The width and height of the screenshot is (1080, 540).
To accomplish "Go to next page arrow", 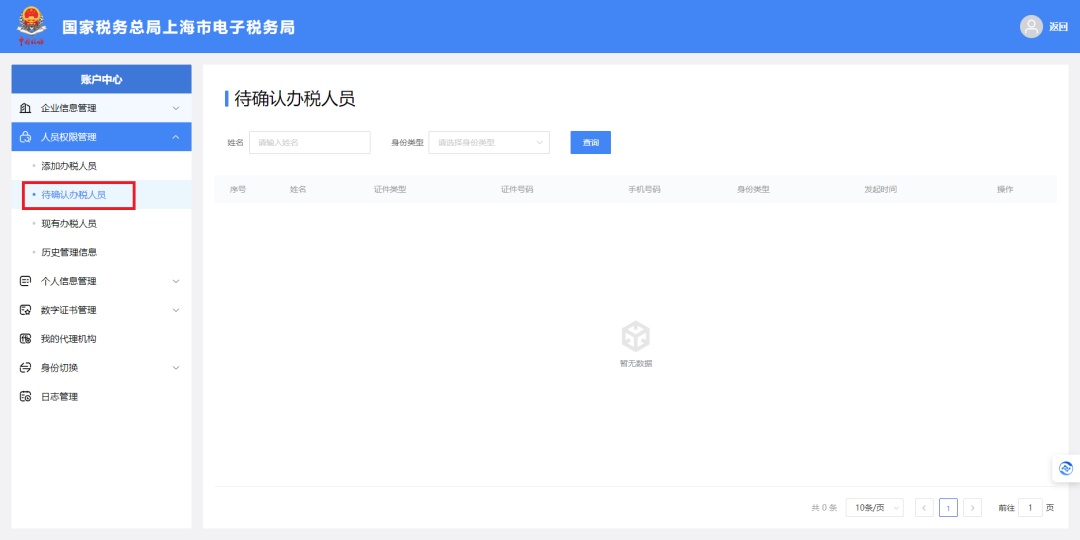I will [972, 508].
